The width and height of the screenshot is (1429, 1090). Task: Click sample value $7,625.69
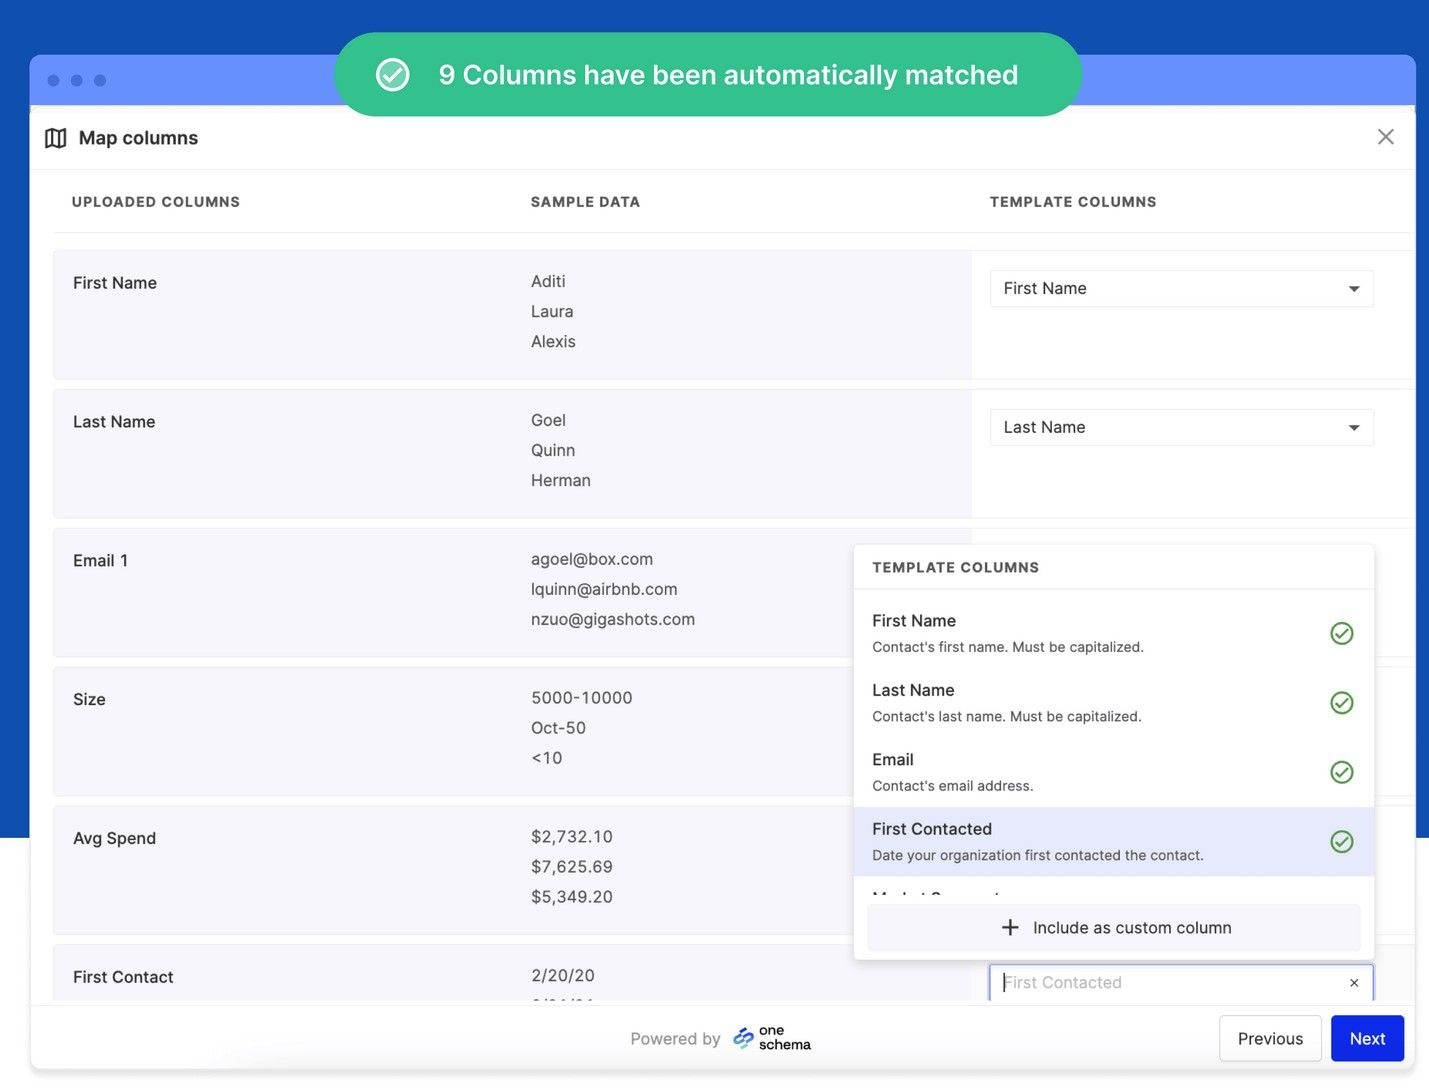click(x=572, y=867)
